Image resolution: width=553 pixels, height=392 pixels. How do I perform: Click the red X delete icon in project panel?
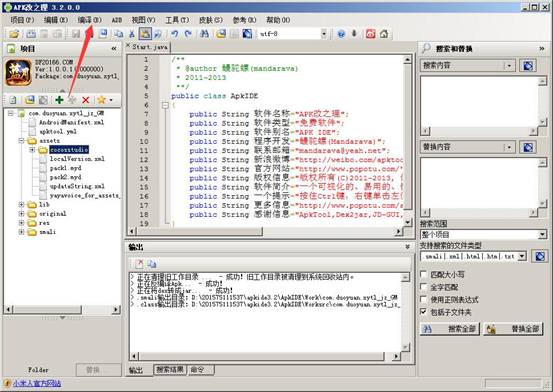[85, 100]
